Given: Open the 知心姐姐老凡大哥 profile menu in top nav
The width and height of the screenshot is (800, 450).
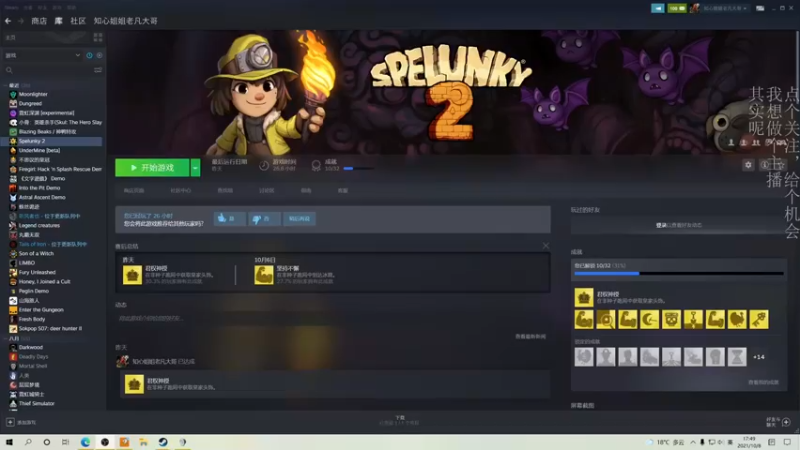Looking at the screenshot, I should click(x=126, y=21).
